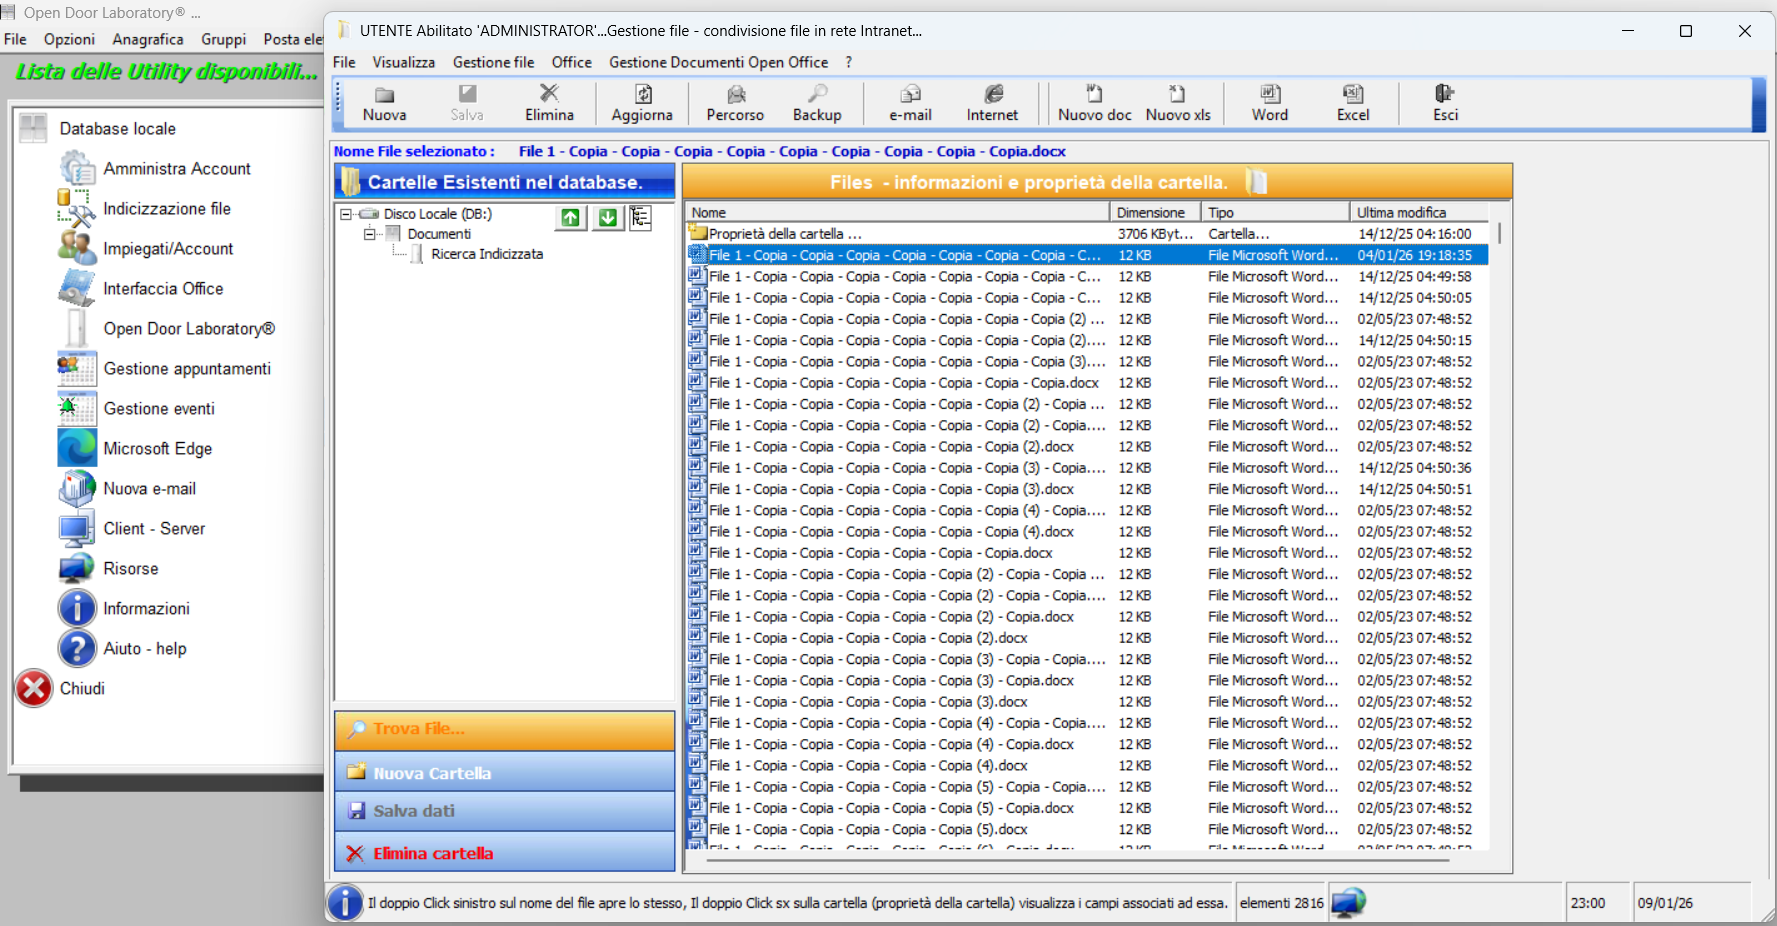The image size is (1777, 926).
Task: Create a new document with Nuovo doc
Action: [1094, 103]
